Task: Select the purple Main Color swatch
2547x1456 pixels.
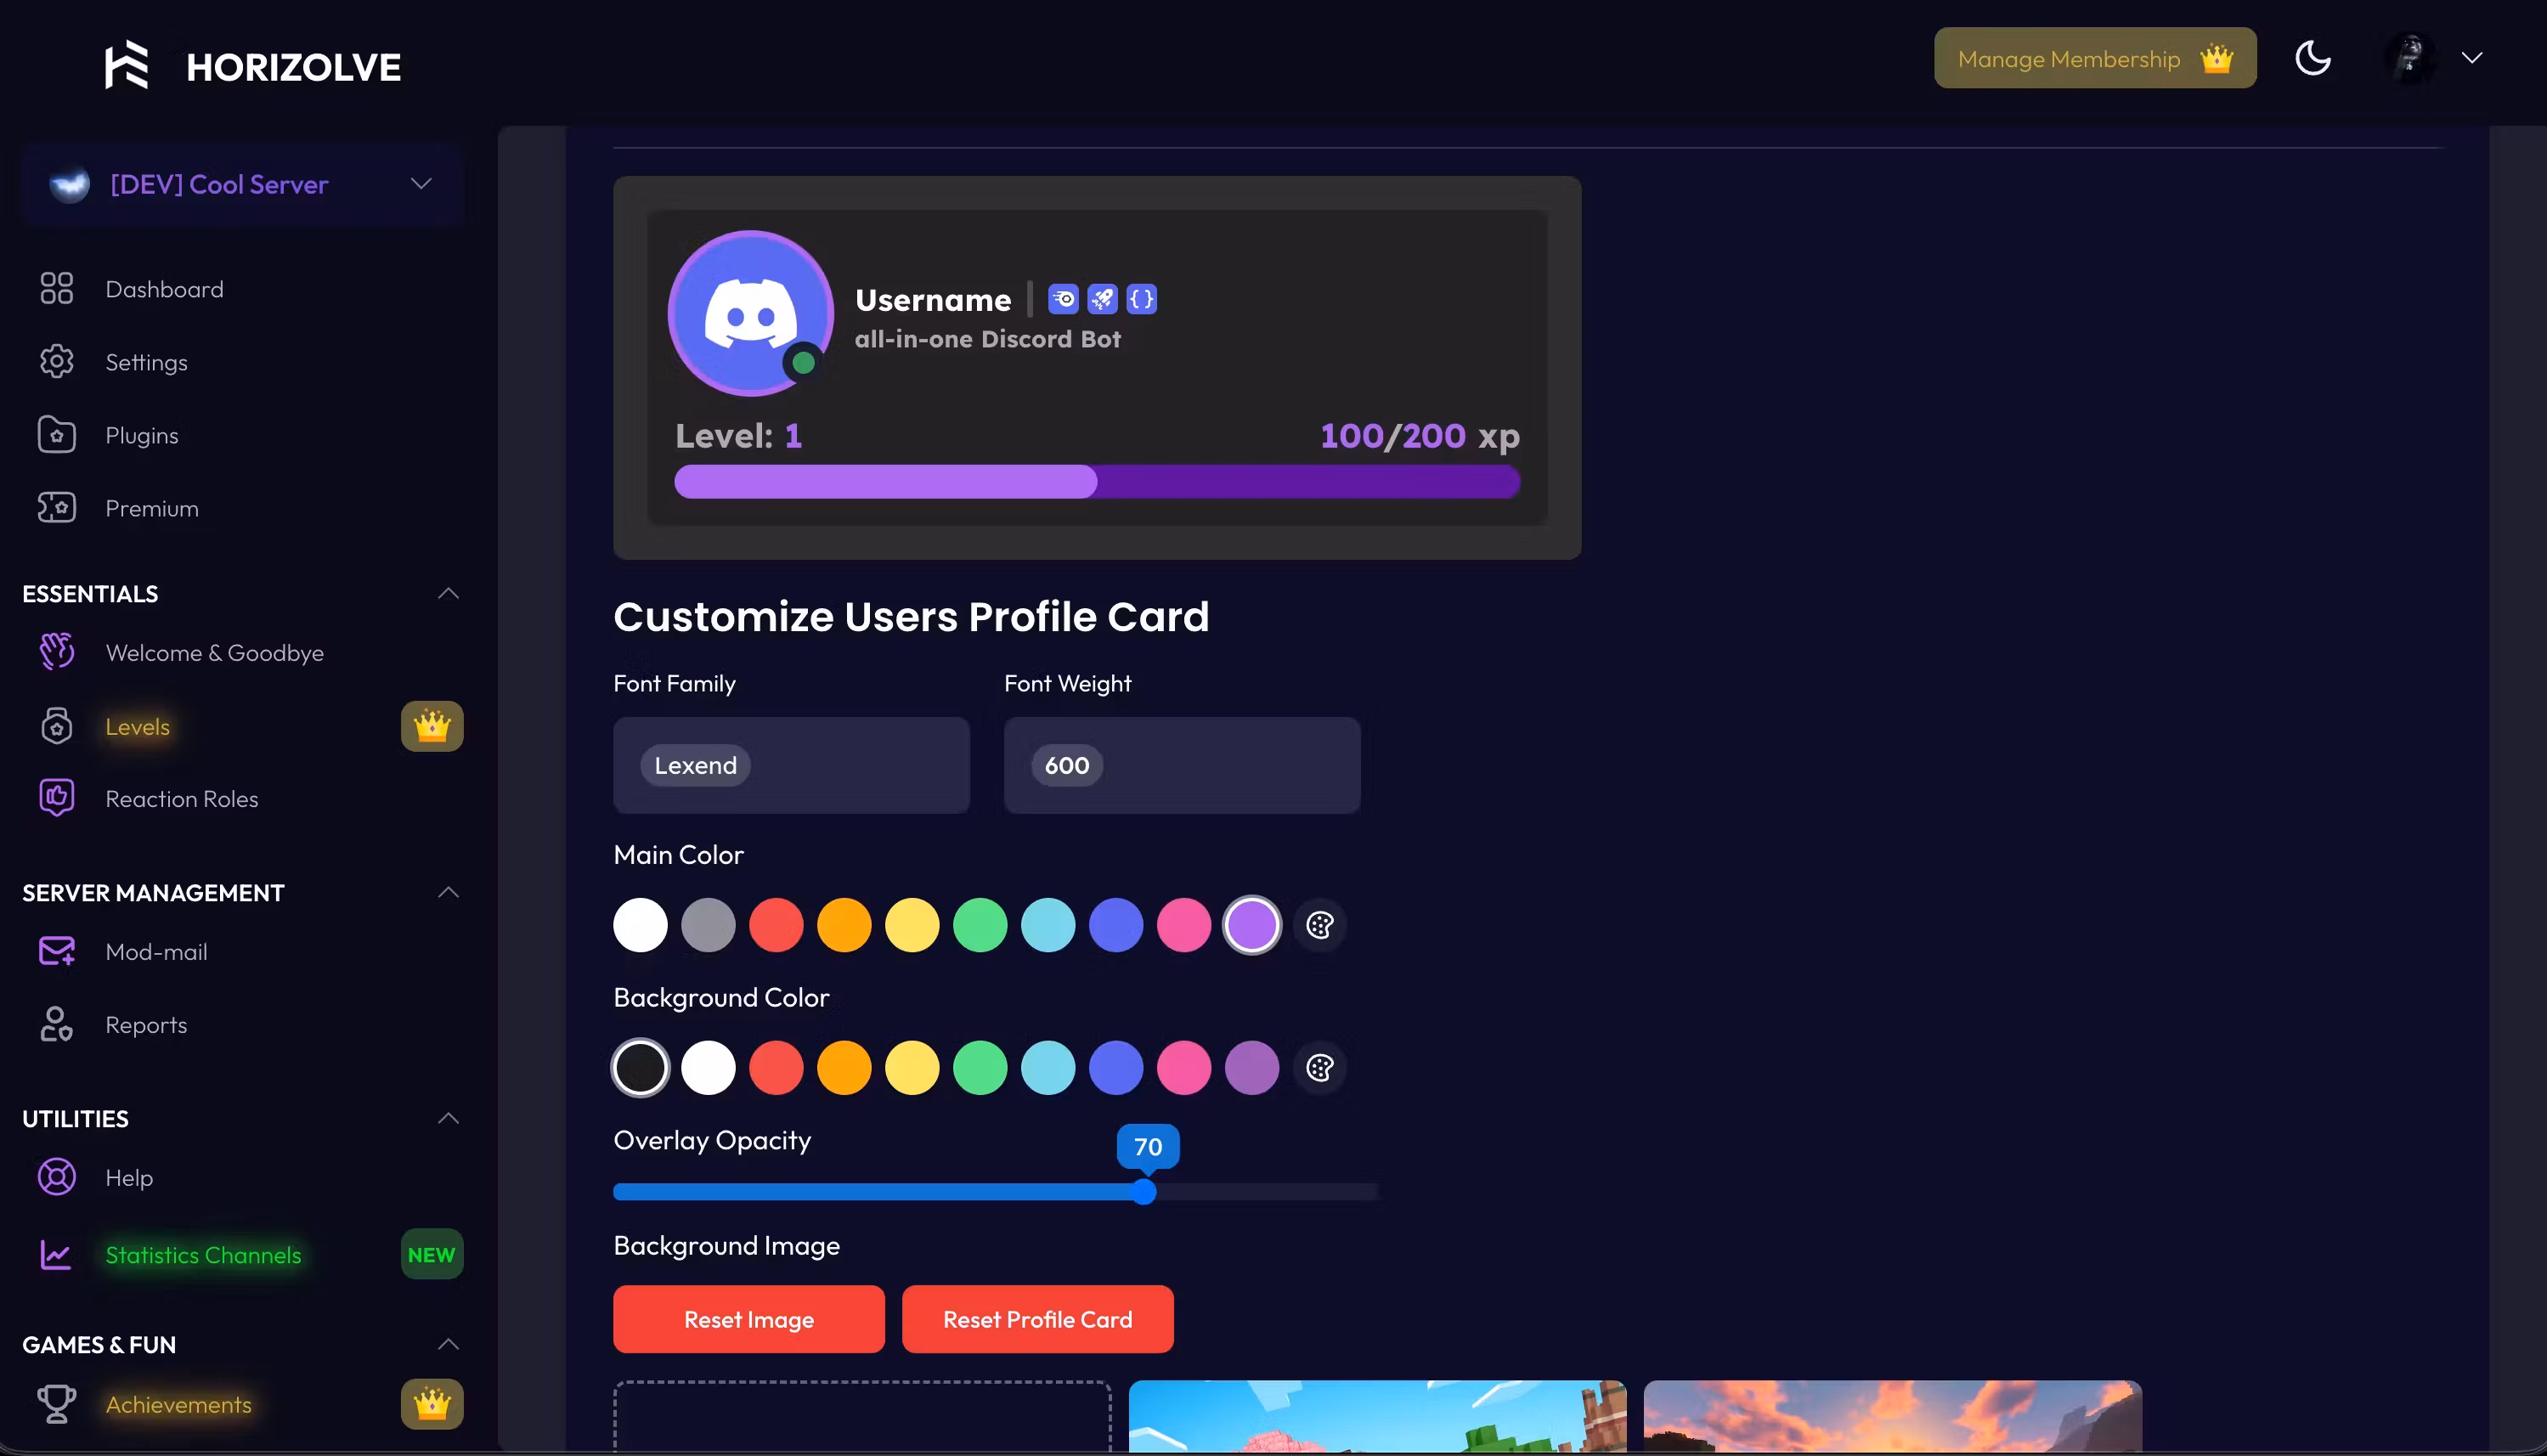Action: coord(1252,925)
